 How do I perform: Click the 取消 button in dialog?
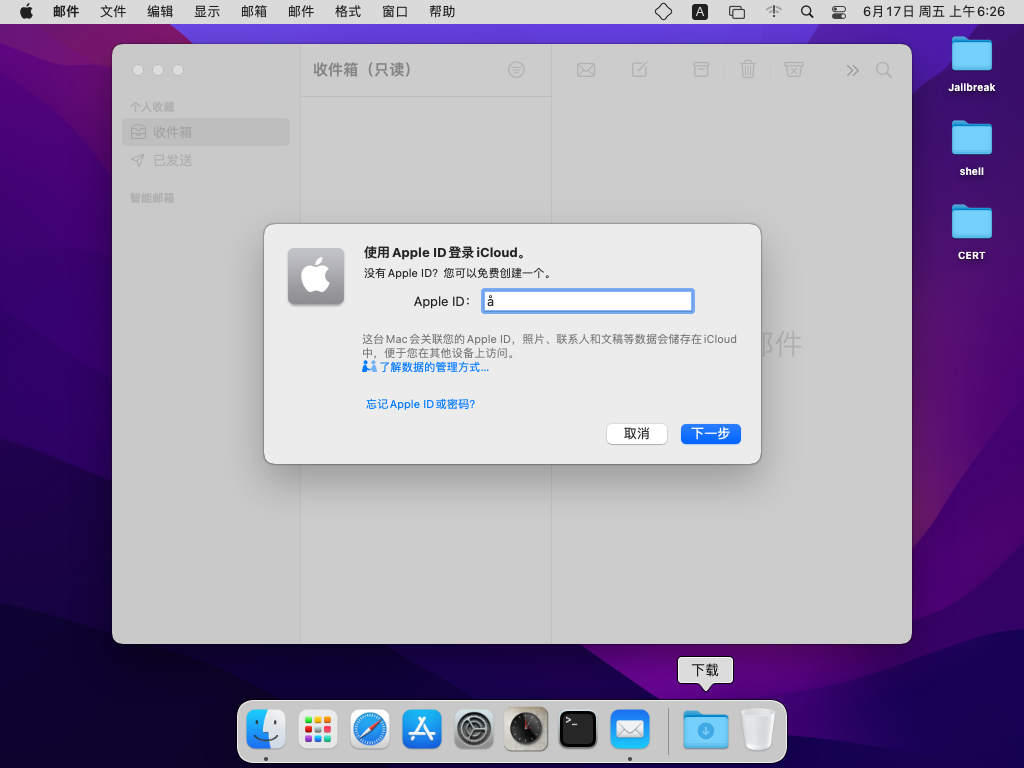point(637,434)
